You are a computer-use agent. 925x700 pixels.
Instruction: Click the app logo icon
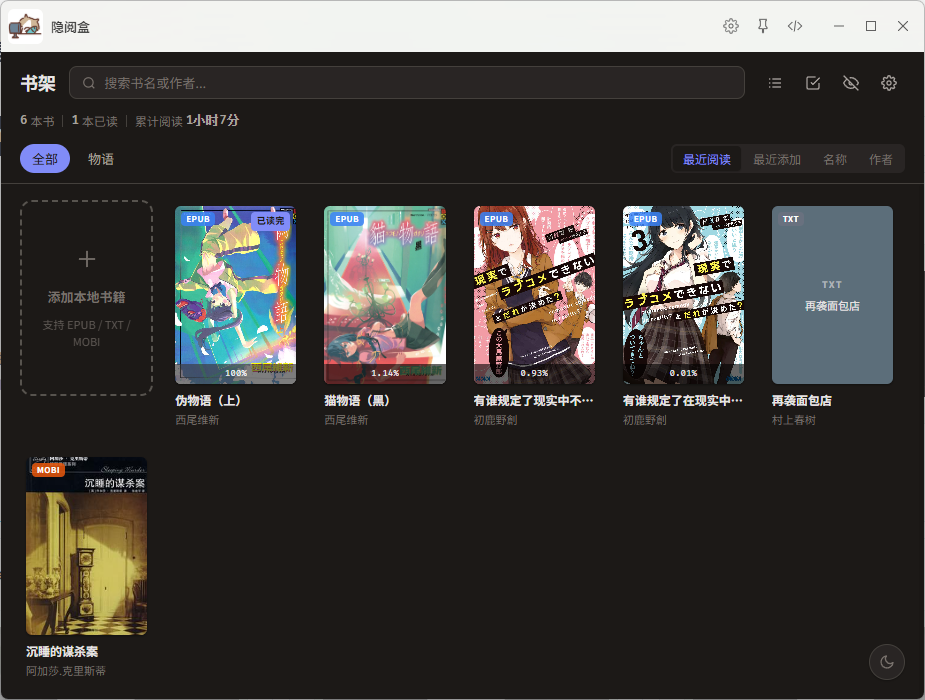(x=25, y=27)
